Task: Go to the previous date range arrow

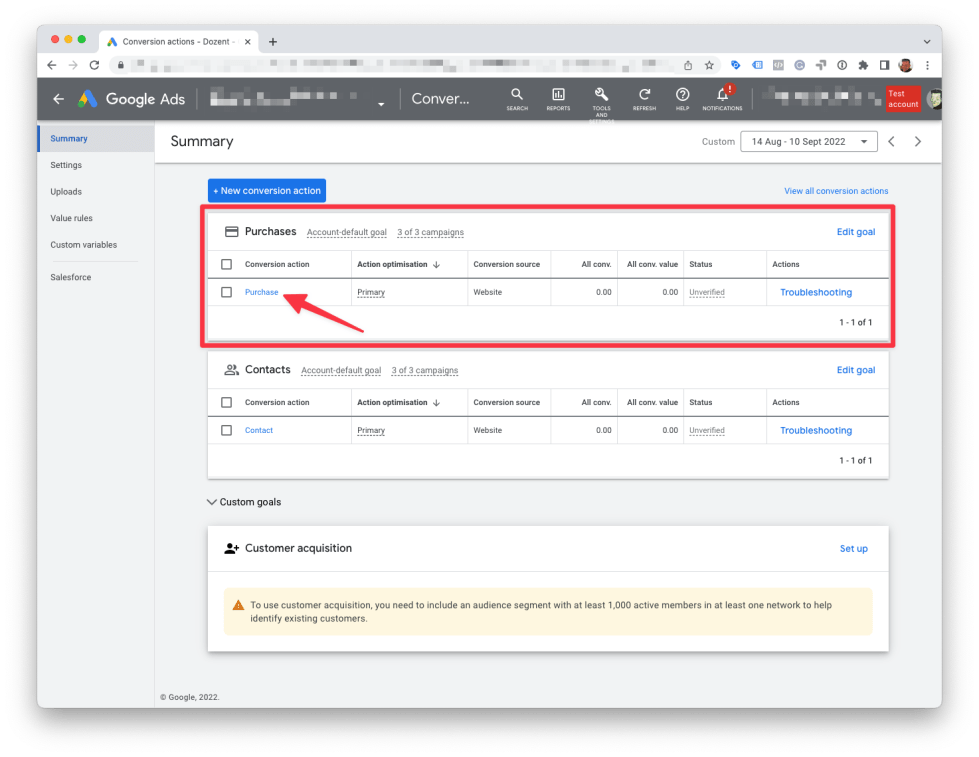Action: coord(892,142)
